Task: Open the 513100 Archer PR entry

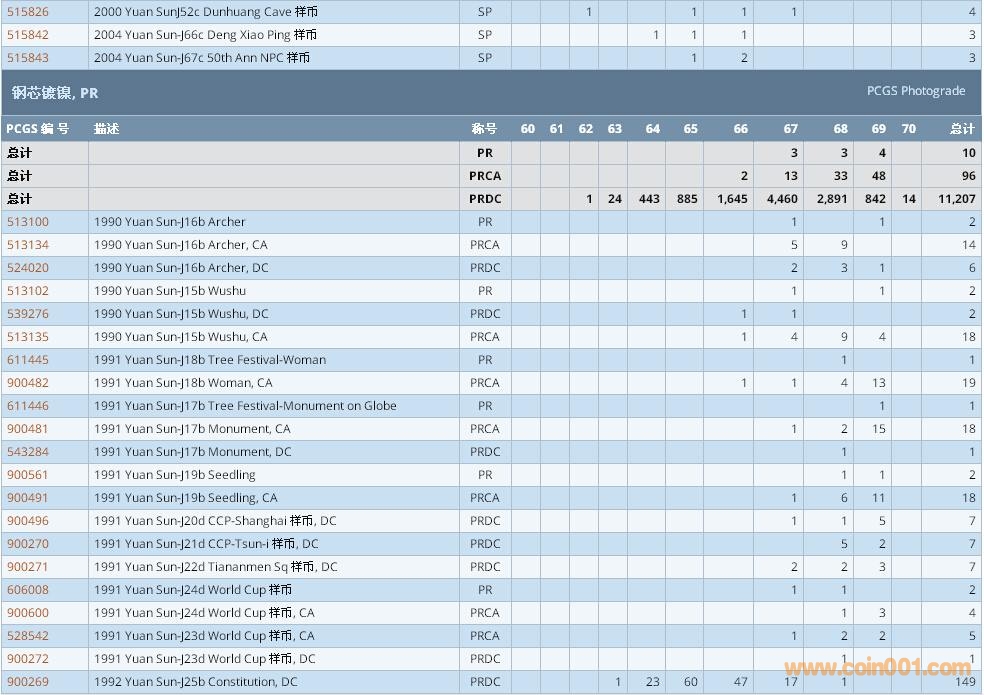Action: pyautogui.click(x=27, y=222)
